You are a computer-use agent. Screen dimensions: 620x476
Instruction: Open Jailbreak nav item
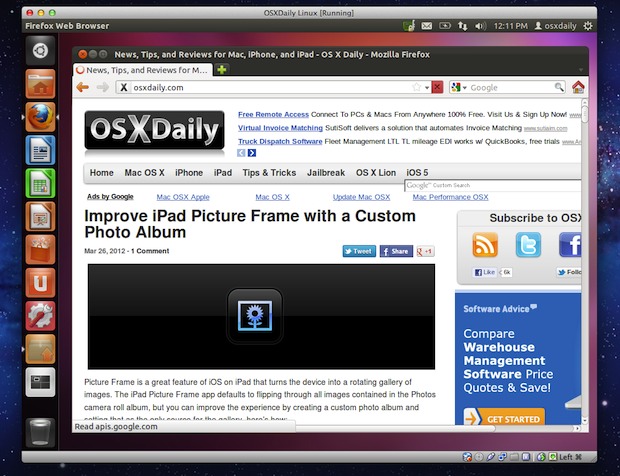326,173
